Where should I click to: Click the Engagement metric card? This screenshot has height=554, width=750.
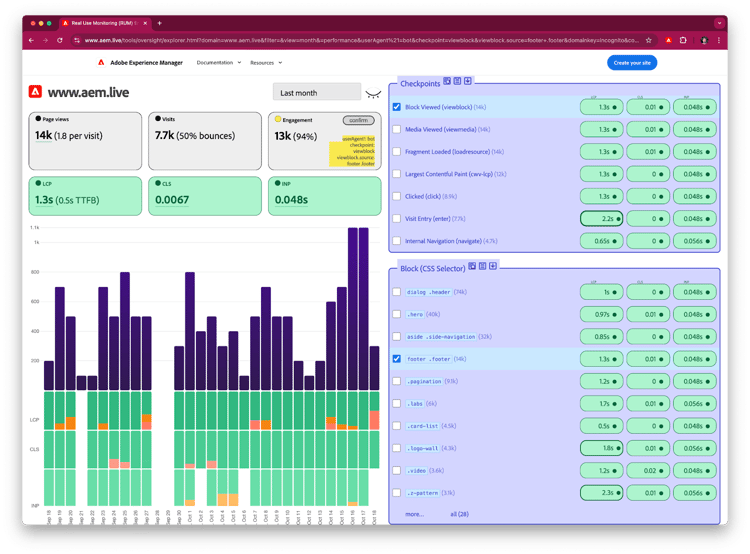[x=325, y=141]
